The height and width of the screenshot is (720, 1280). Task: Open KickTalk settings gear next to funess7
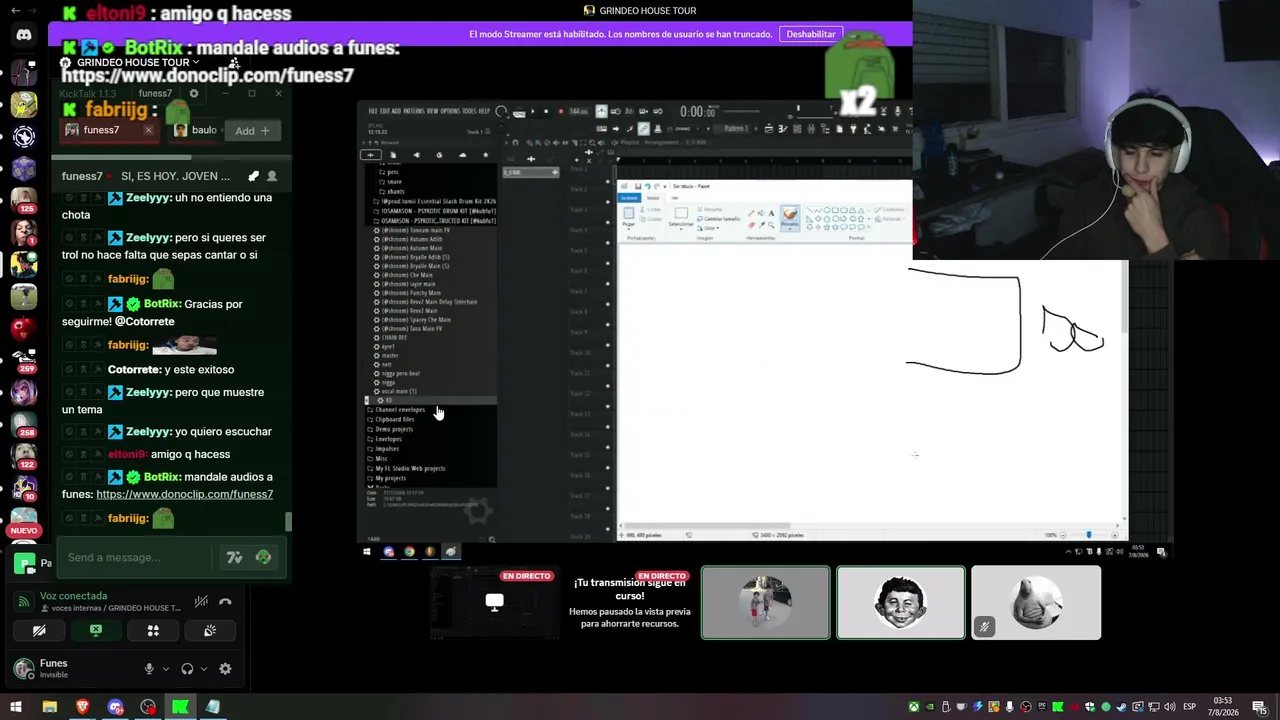click(x=194, y=93)
